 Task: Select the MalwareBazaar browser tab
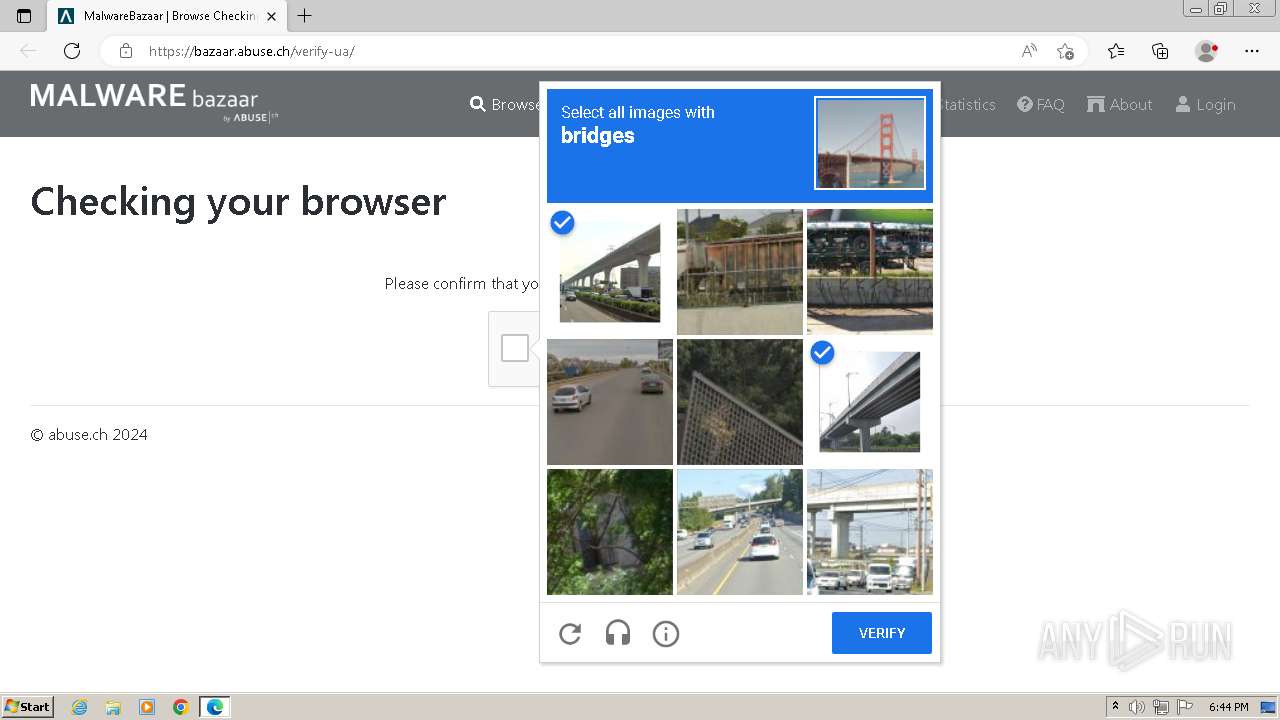pyautogui.click(x=168, y=16)
